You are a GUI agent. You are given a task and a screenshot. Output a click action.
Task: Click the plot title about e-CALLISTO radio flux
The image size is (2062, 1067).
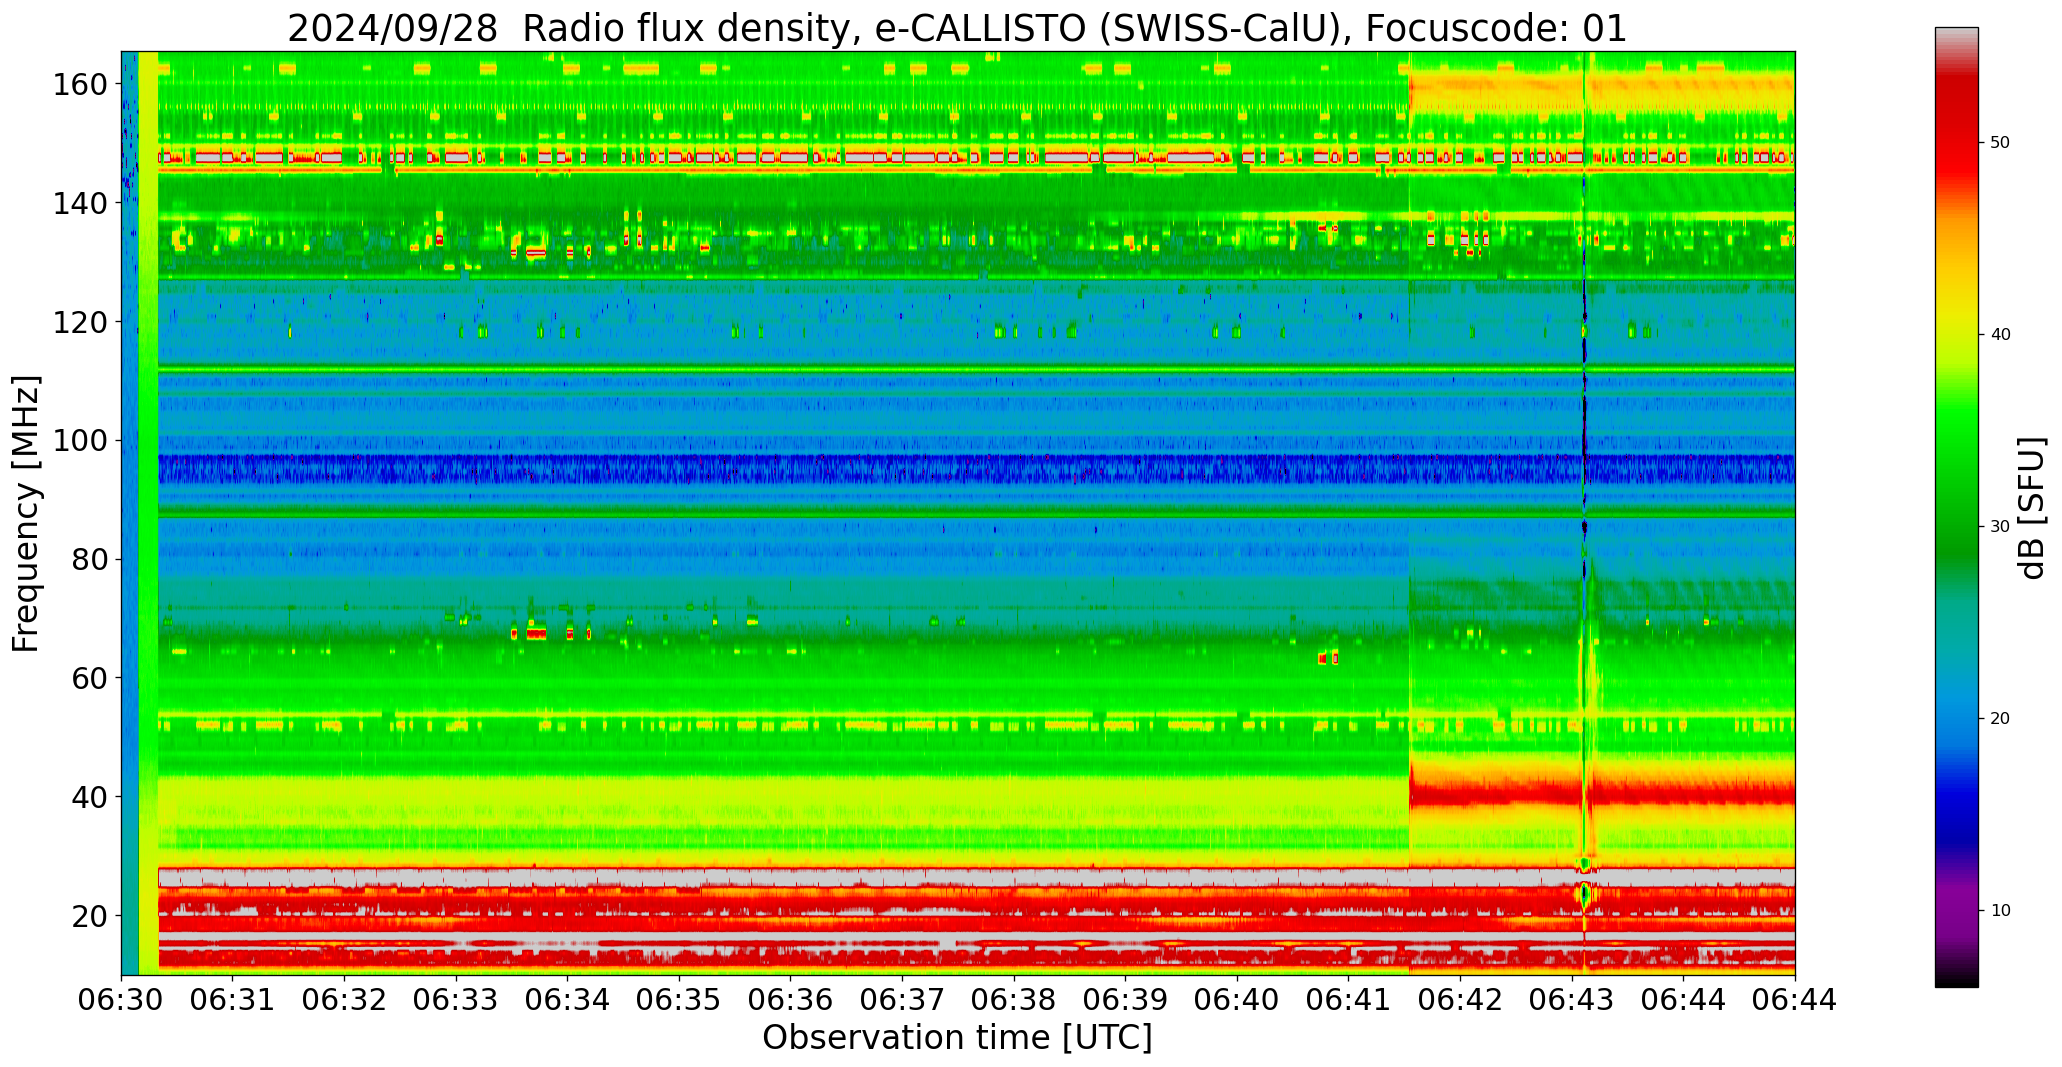[x=957, y=28]
